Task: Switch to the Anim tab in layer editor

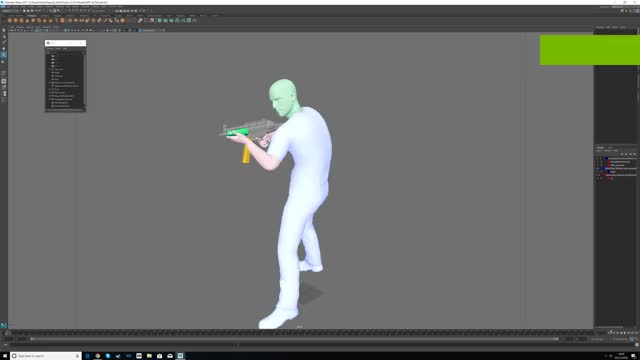Action: click(x=611, y=147)
